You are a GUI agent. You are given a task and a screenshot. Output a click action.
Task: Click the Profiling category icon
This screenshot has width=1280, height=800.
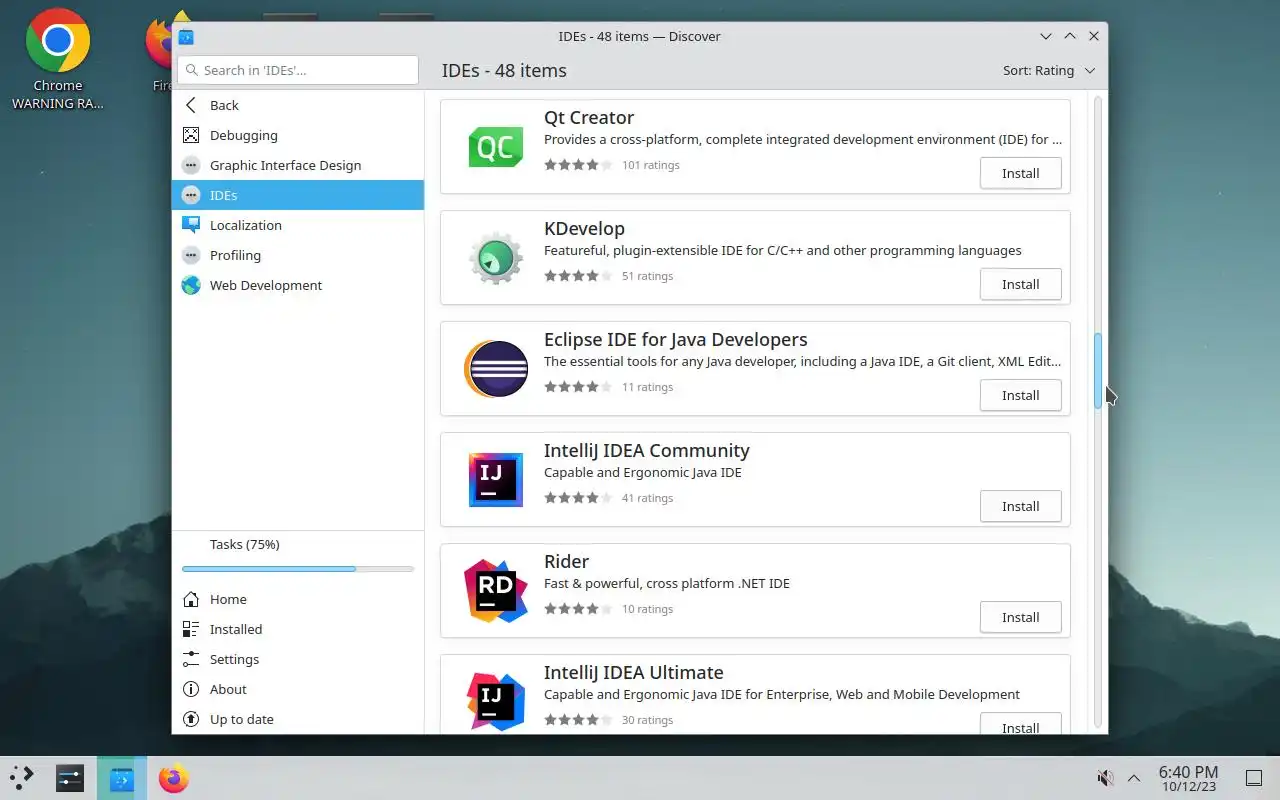point(191,255)
